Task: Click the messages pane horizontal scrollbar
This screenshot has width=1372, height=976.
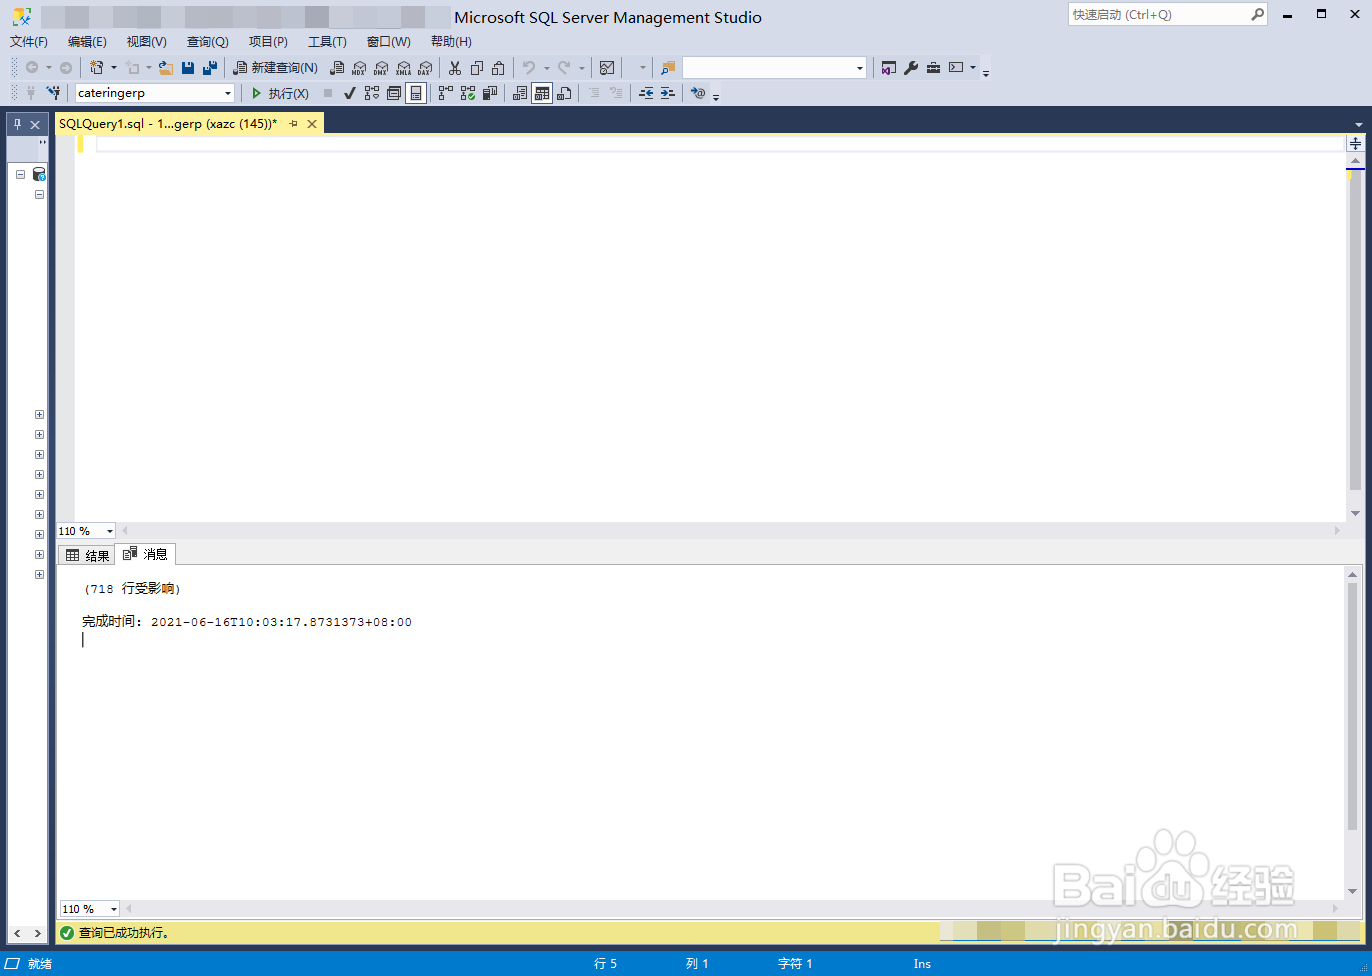Action: pos(734,909)
